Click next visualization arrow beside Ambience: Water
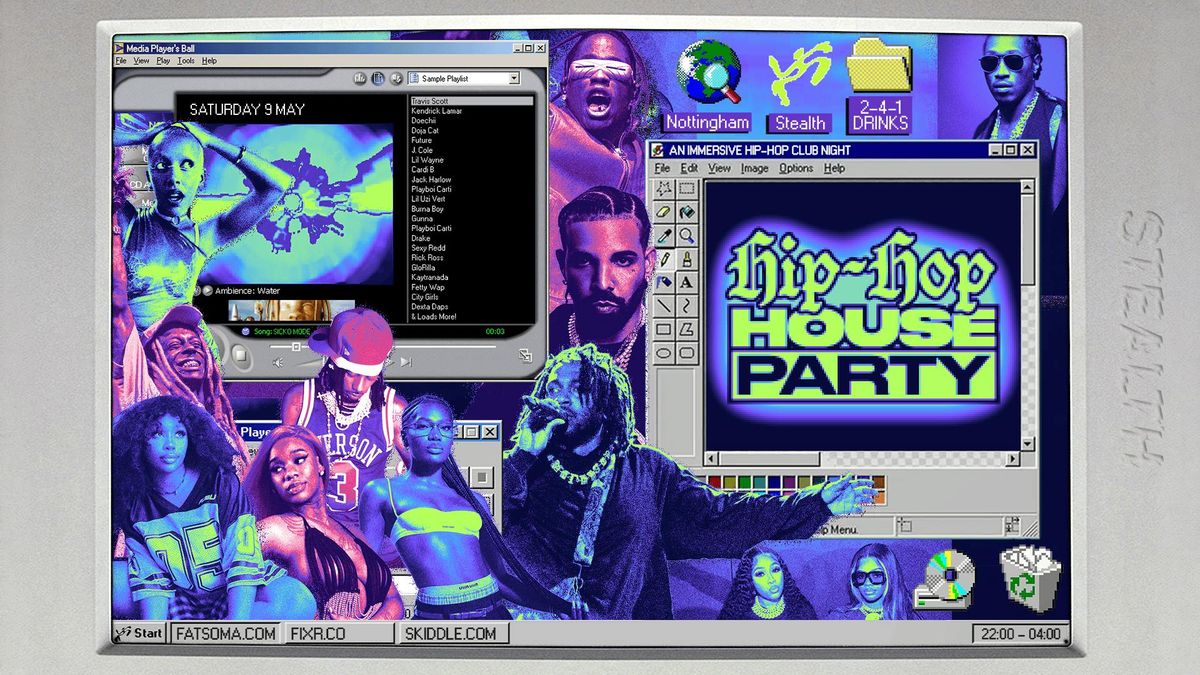The width and height of the screenshot is (1200, 675). coord(208,291)
